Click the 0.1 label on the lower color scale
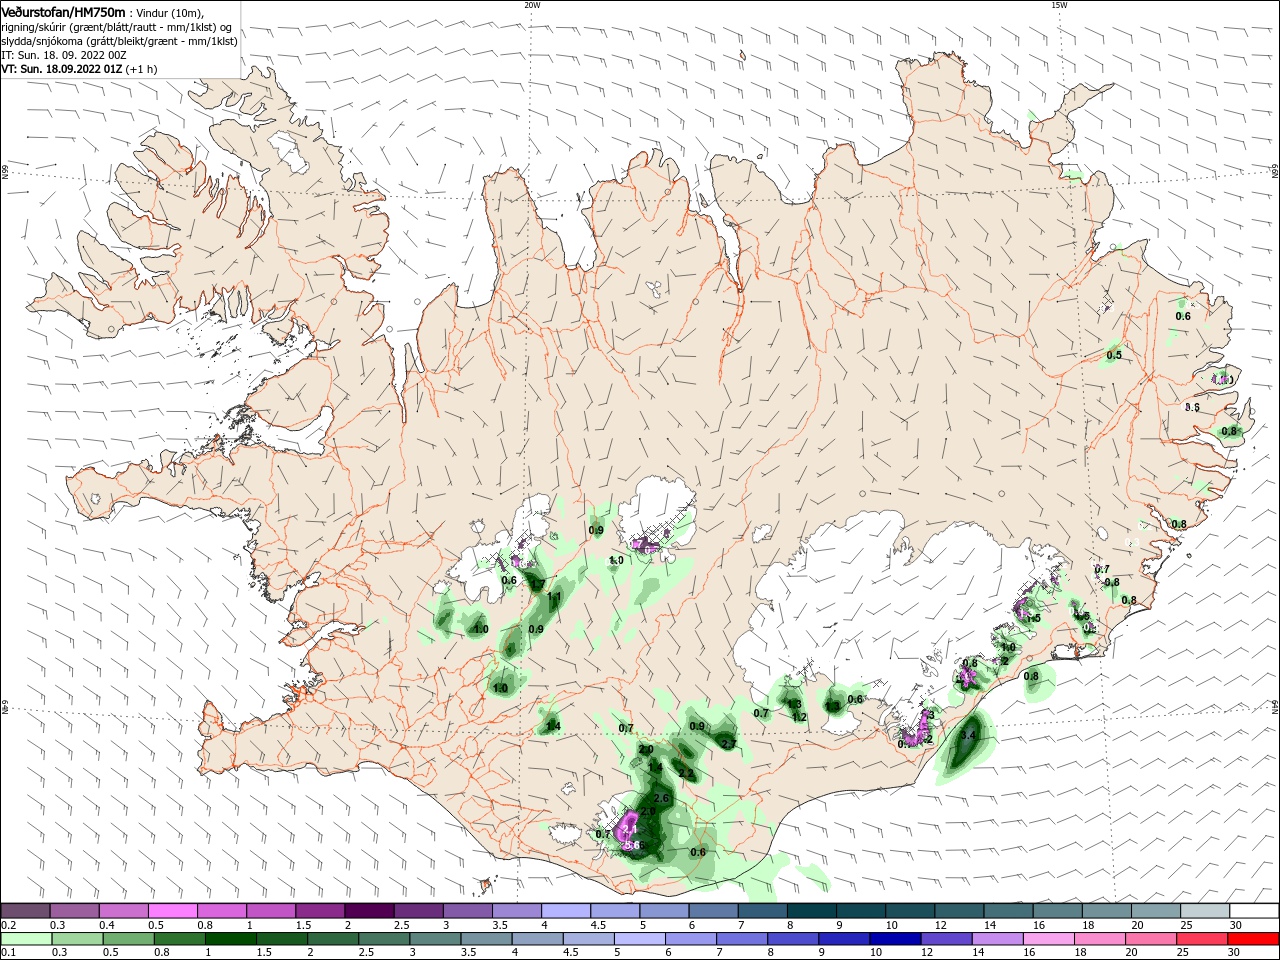 [8, 953]
